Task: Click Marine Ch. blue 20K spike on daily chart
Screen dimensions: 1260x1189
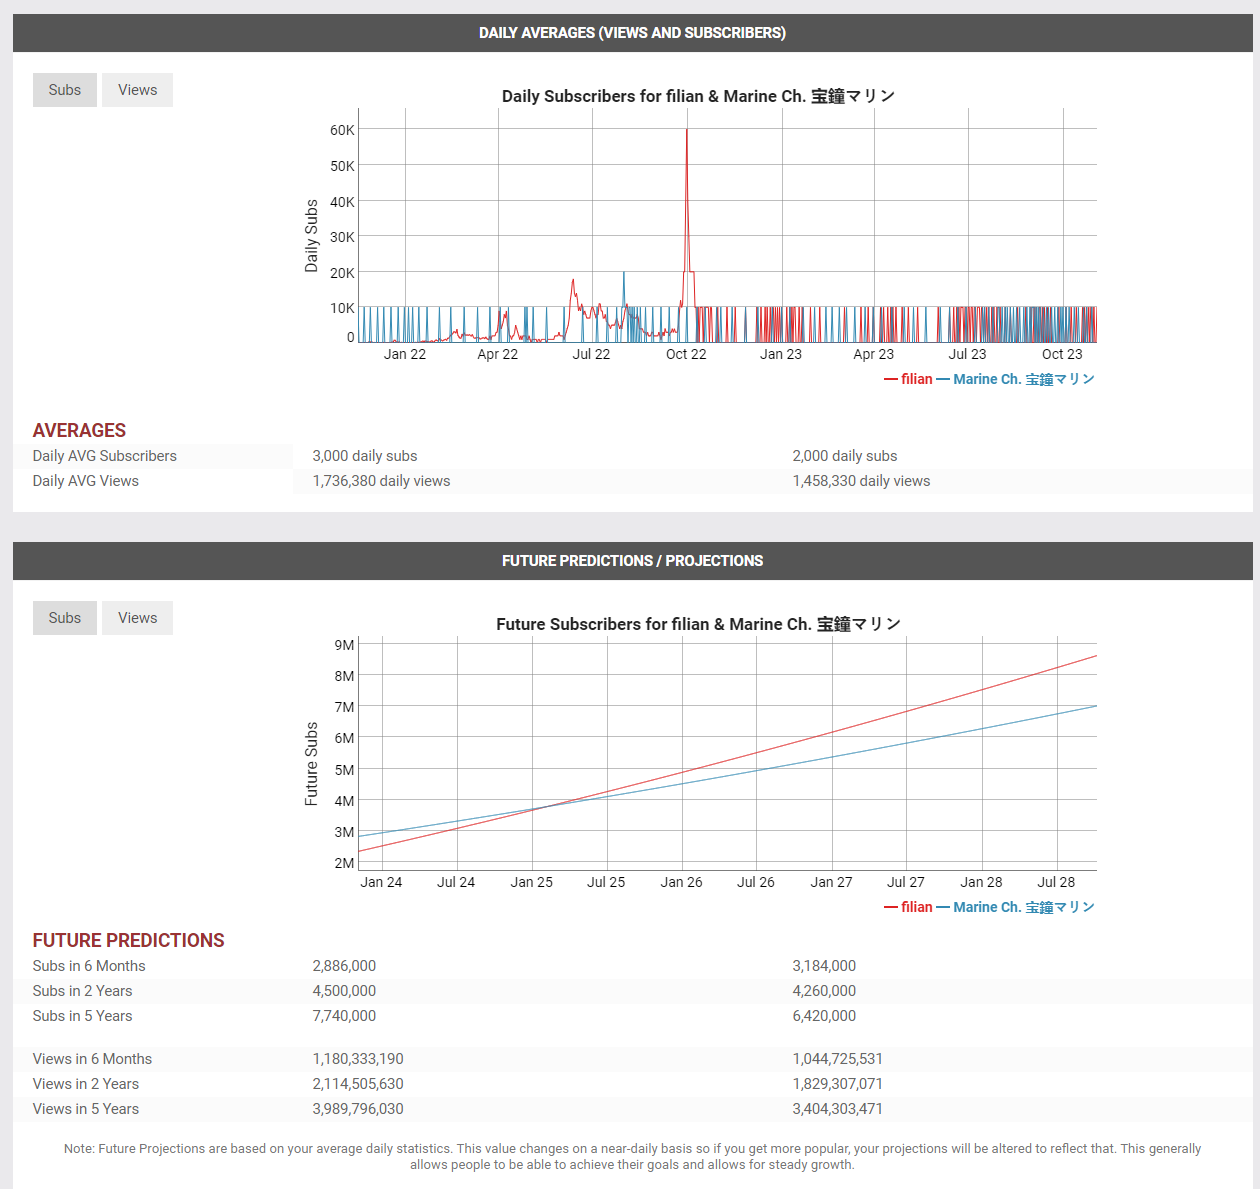Action: point(624,273)
